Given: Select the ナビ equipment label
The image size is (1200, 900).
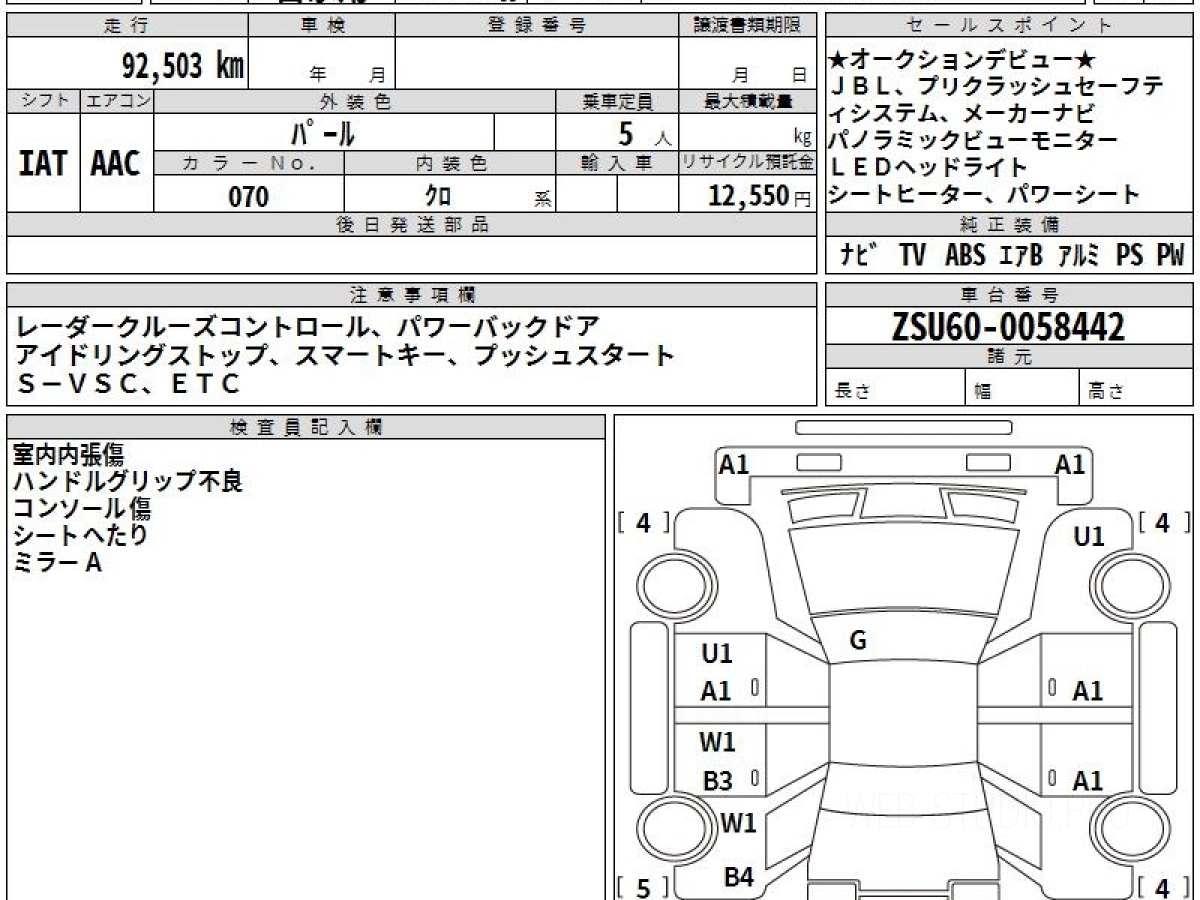Looking at the screenshot, I should point(859,255).
